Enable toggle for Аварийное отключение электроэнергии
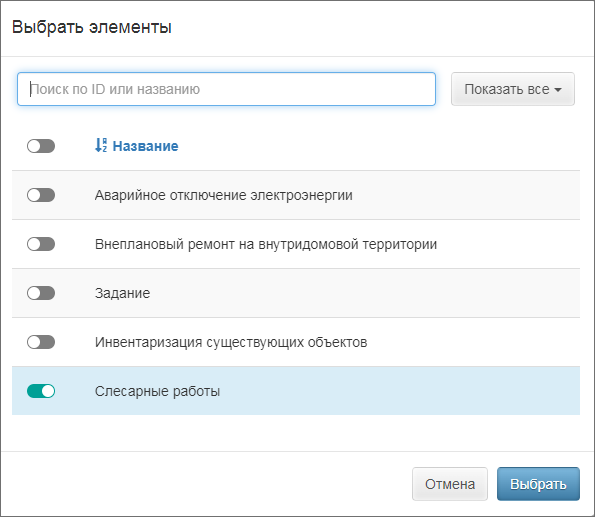The width and height of the screenshot is (595, 517). (41, 195)
